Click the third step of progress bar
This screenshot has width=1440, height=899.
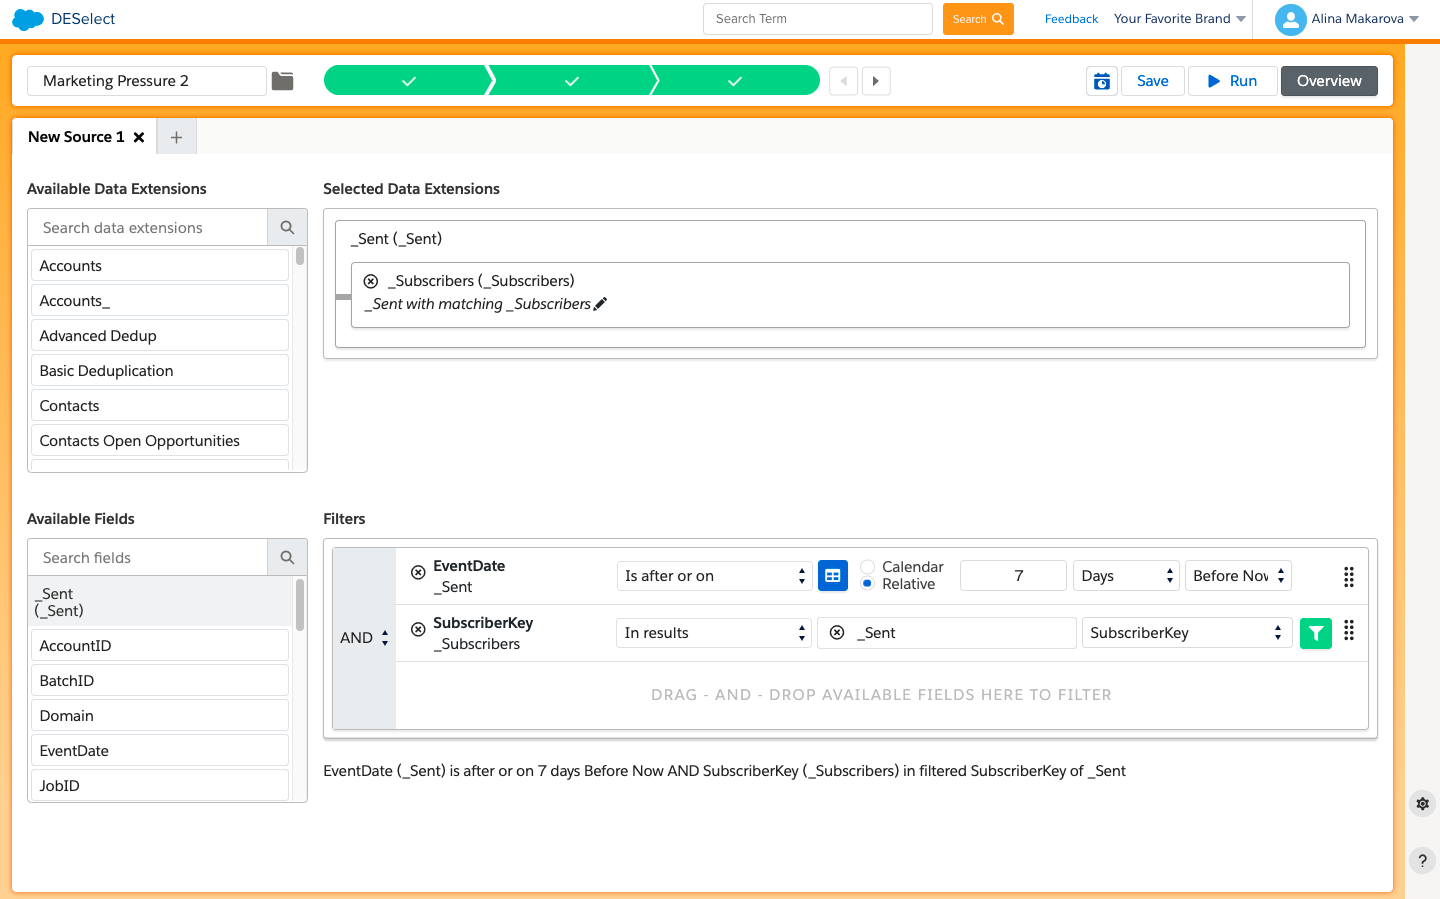tap(735, 81)
